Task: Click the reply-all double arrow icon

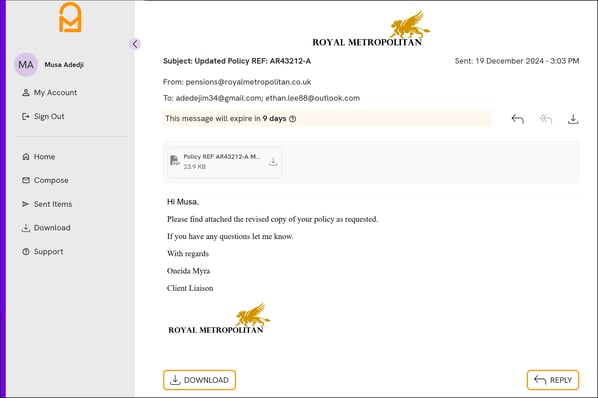Action: point(546,119)
